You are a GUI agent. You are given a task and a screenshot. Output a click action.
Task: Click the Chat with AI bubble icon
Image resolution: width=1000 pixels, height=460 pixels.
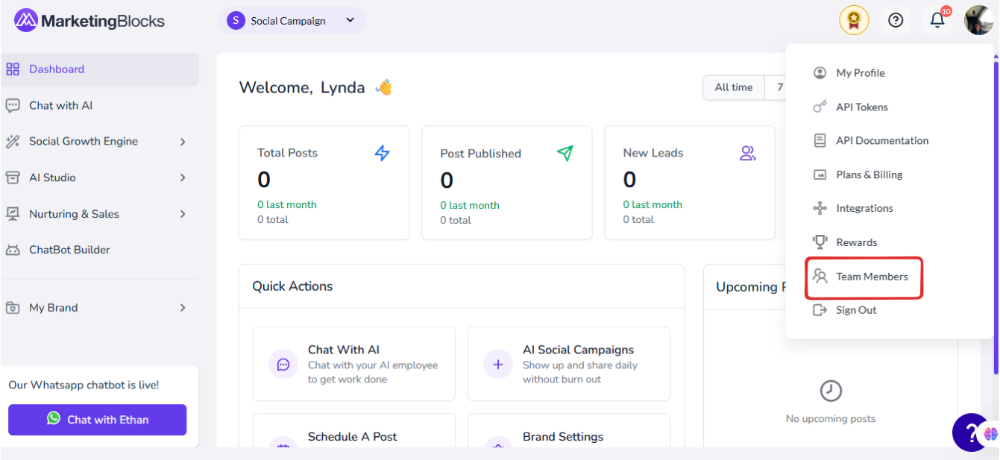(13, 105)
